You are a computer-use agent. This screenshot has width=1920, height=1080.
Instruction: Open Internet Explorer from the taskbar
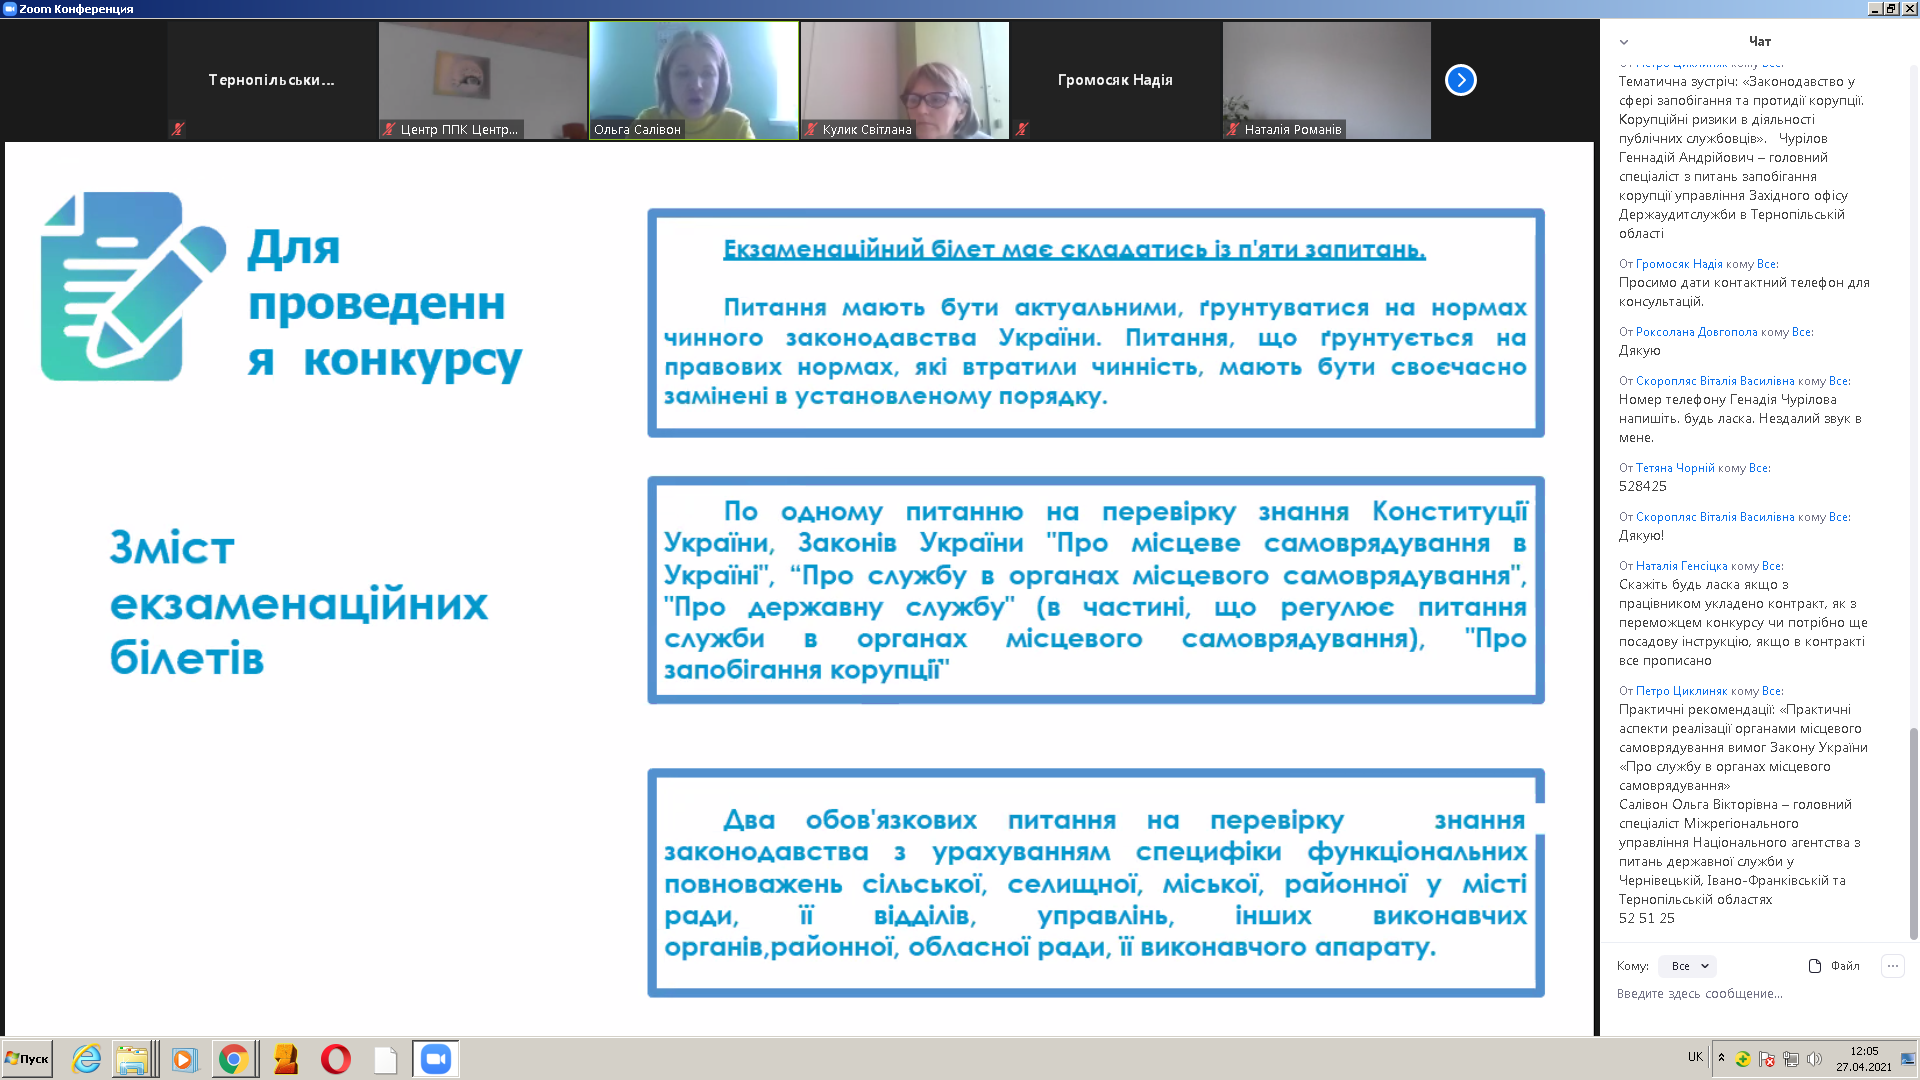(x=87, y=1059)
